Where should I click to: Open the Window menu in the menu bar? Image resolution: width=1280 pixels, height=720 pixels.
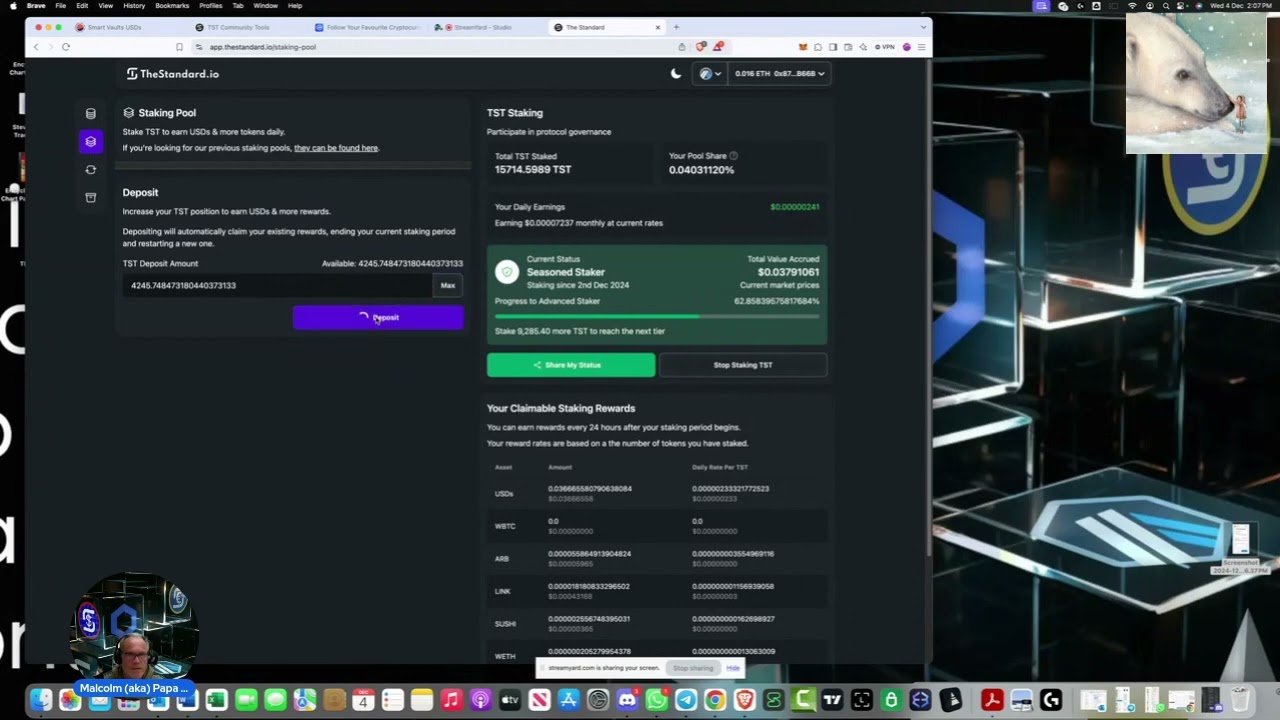[x=265, y=6]
